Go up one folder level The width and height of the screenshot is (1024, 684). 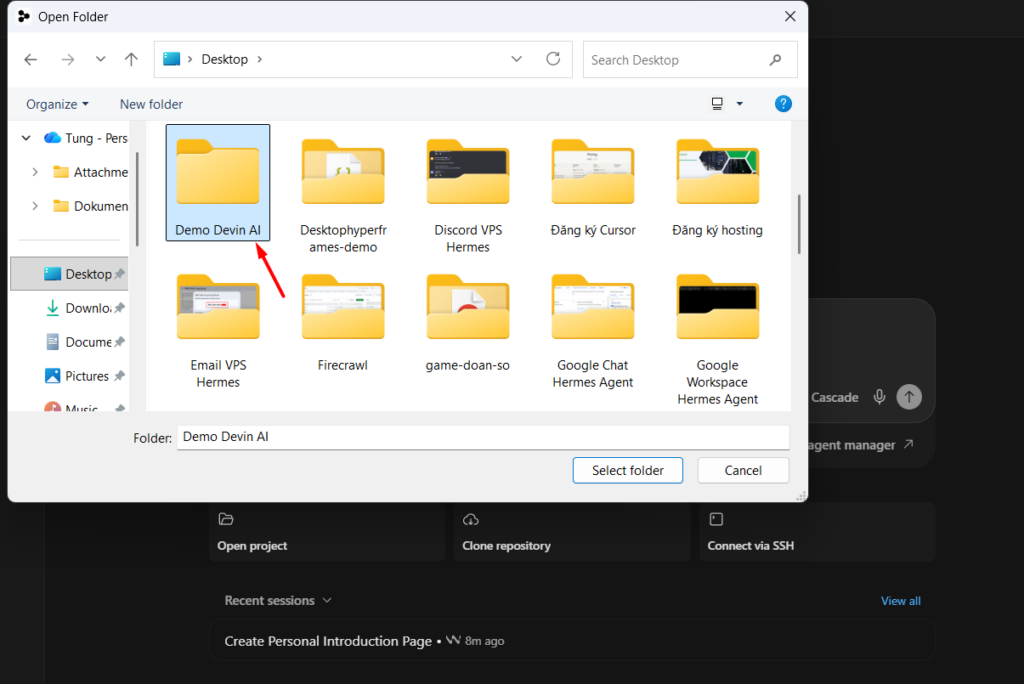tap(131, 59)
